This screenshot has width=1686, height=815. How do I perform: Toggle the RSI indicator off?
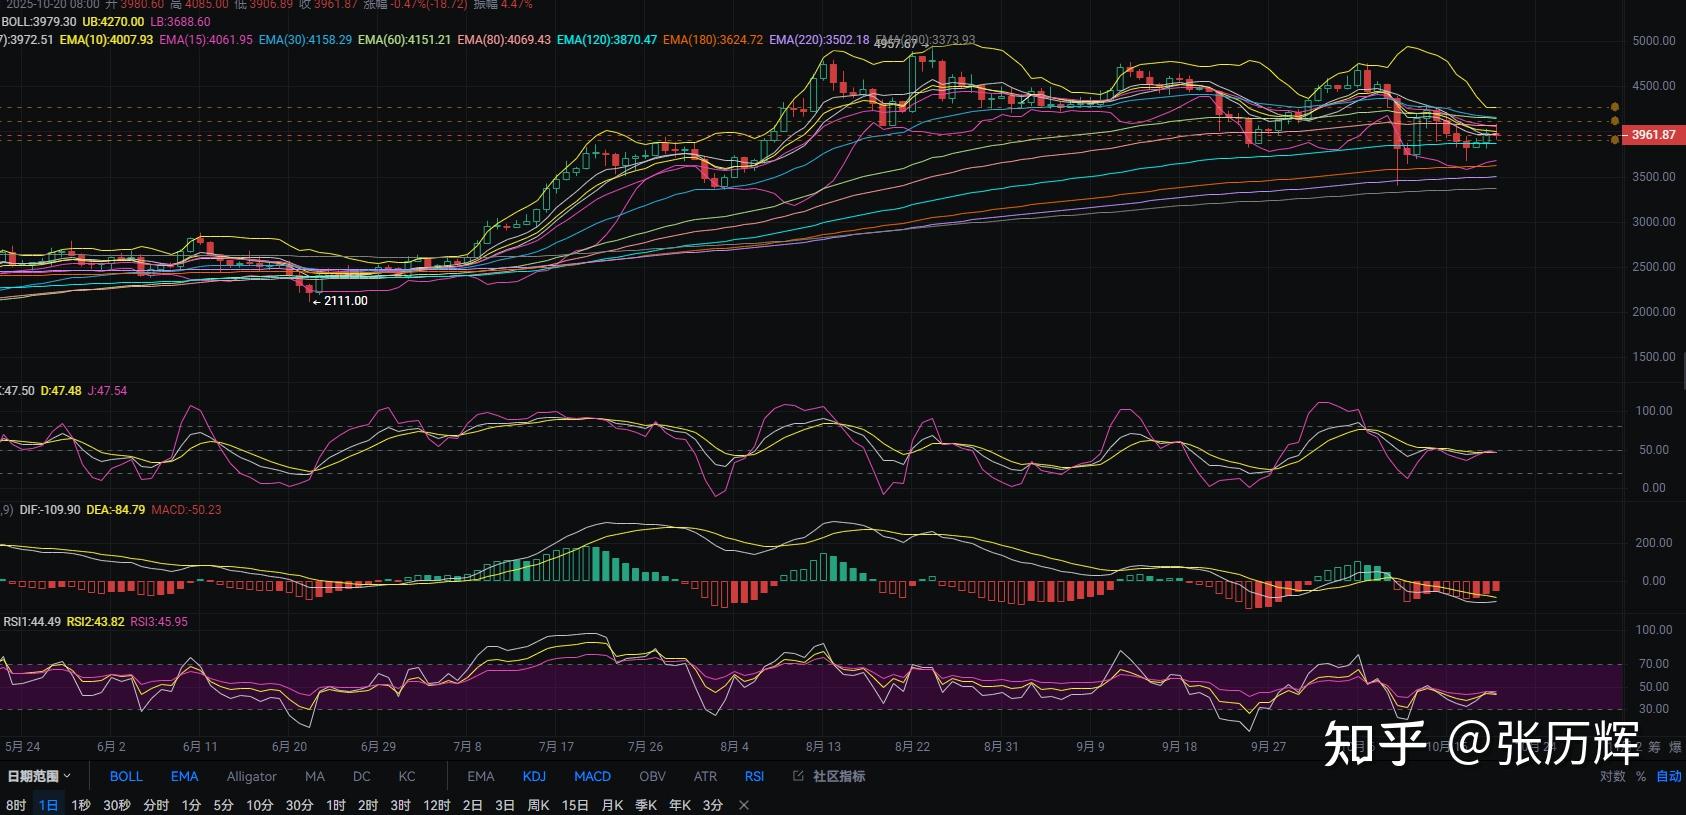[754, 776]
